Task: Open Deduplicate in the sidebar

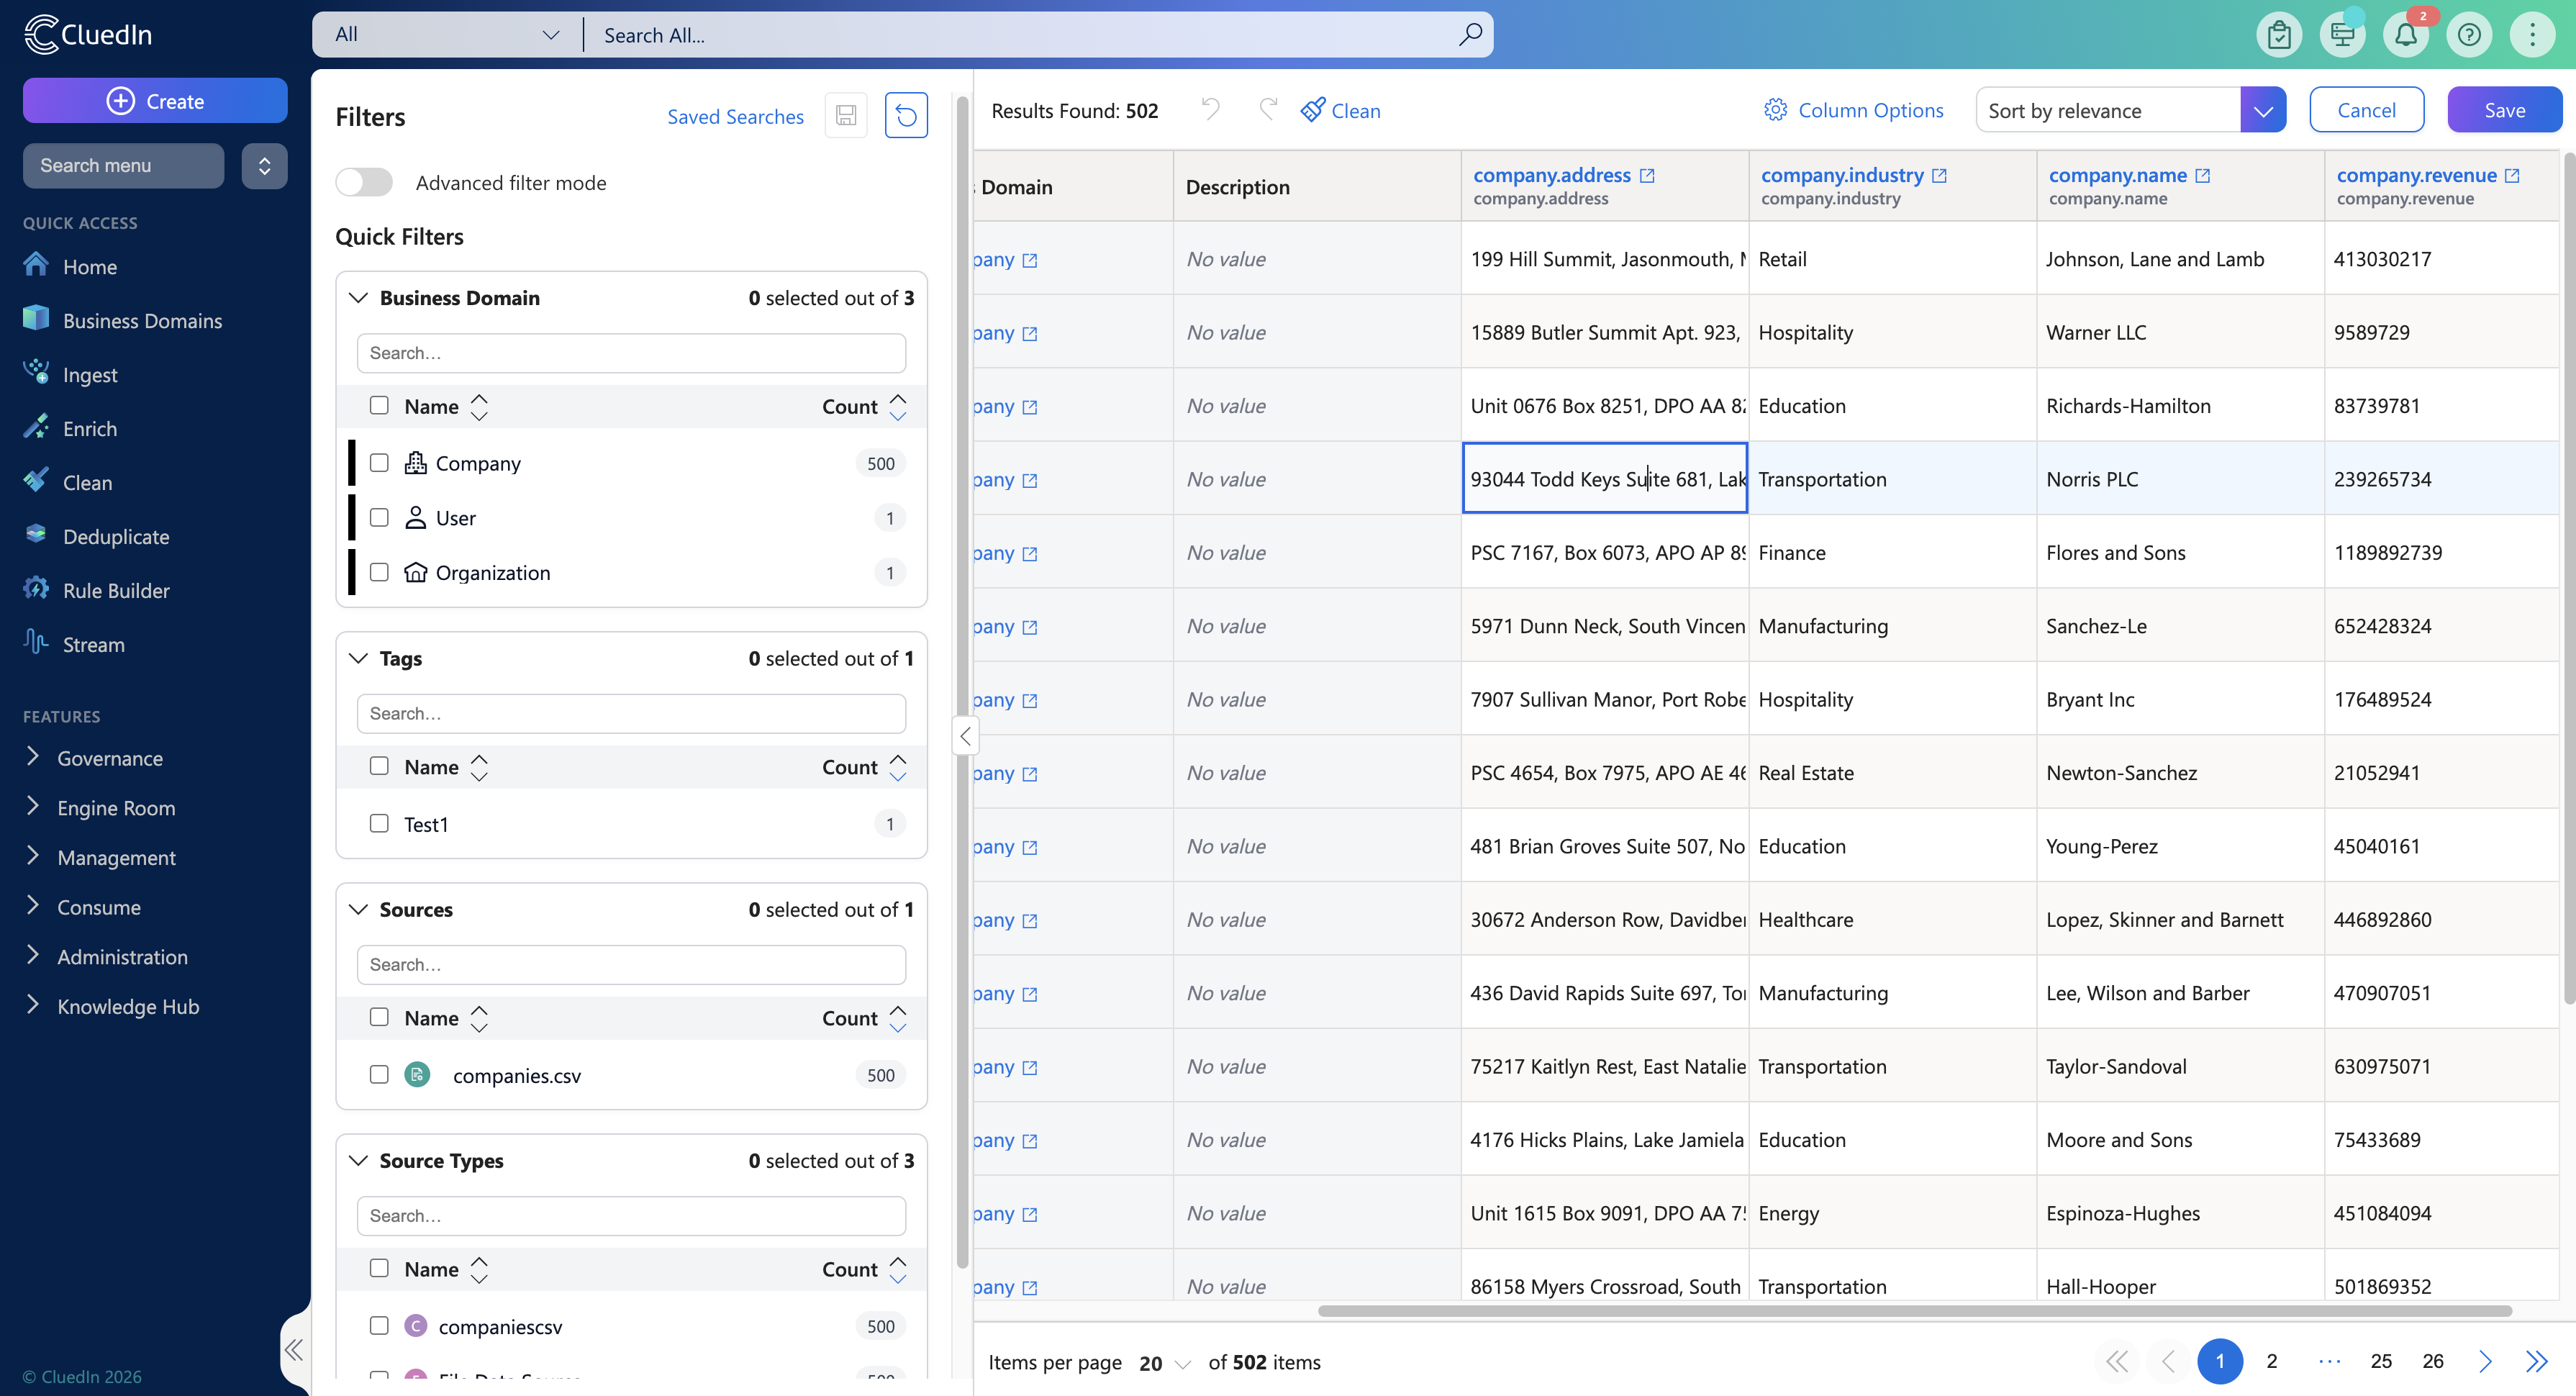Action: point(116,536)
